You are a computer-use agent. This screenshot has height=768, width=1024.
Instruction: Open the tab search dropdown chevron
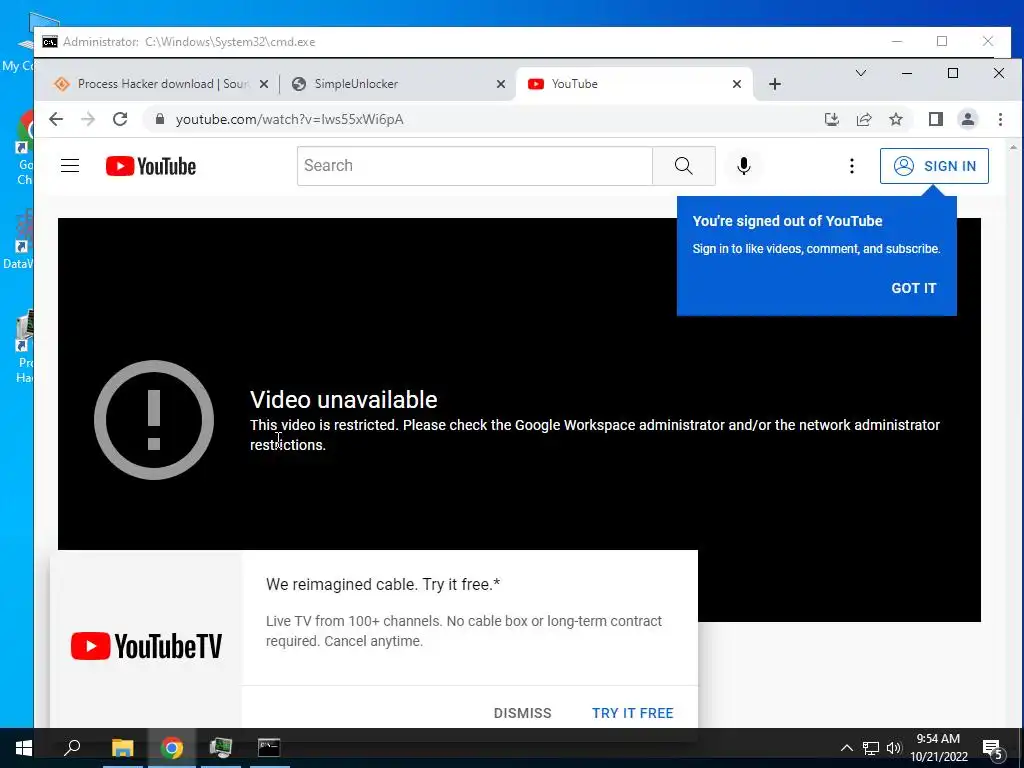[x=861, y=73]
